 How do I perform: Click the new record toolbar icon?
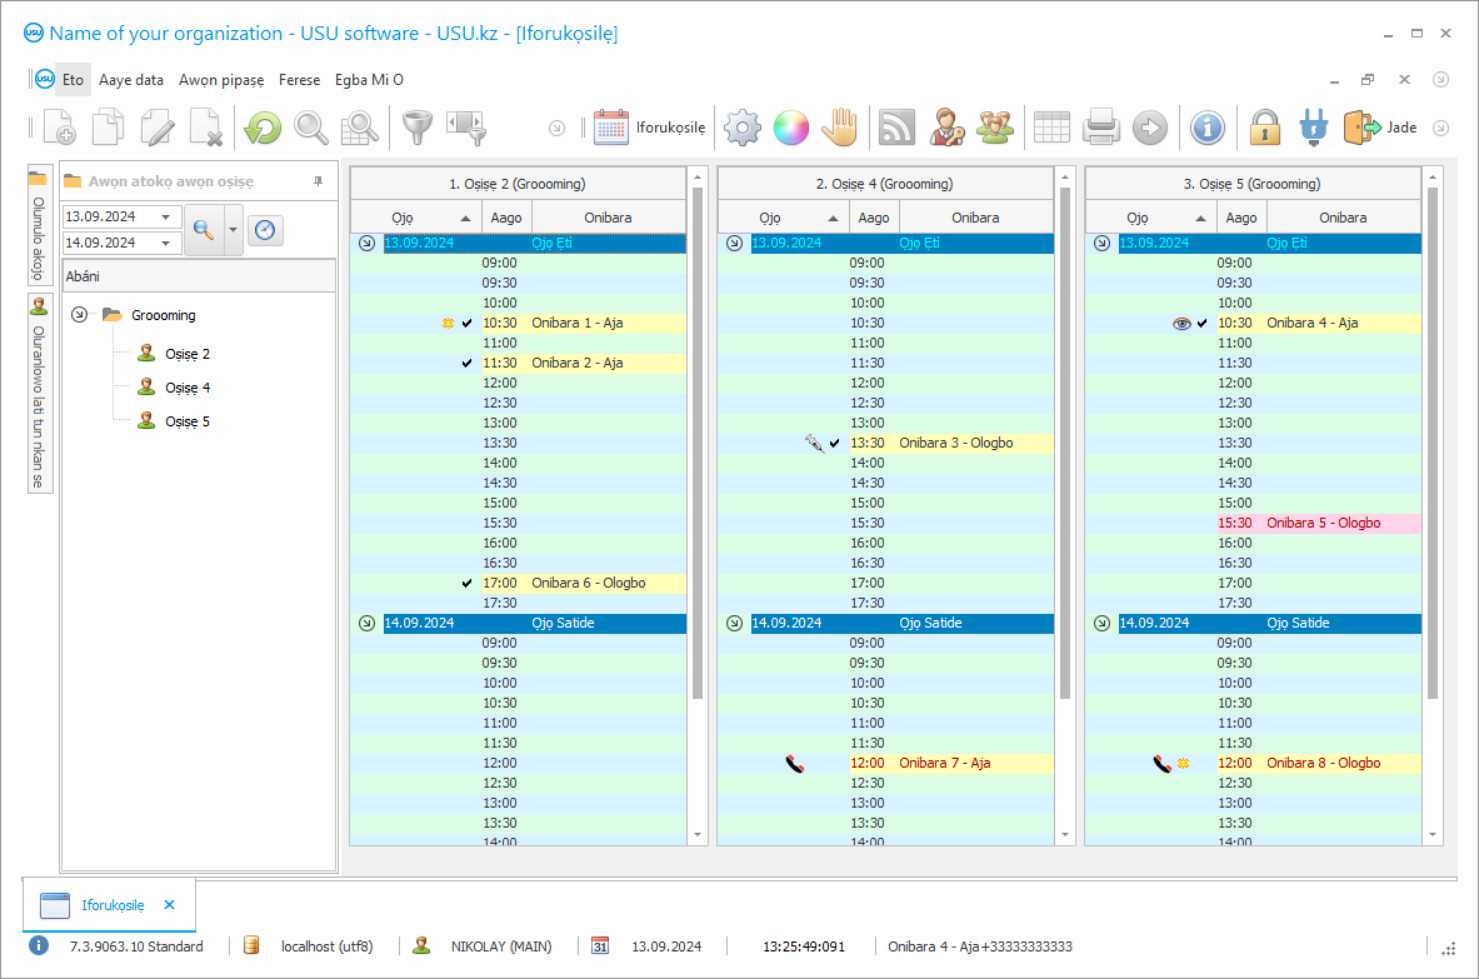point(59,128)
